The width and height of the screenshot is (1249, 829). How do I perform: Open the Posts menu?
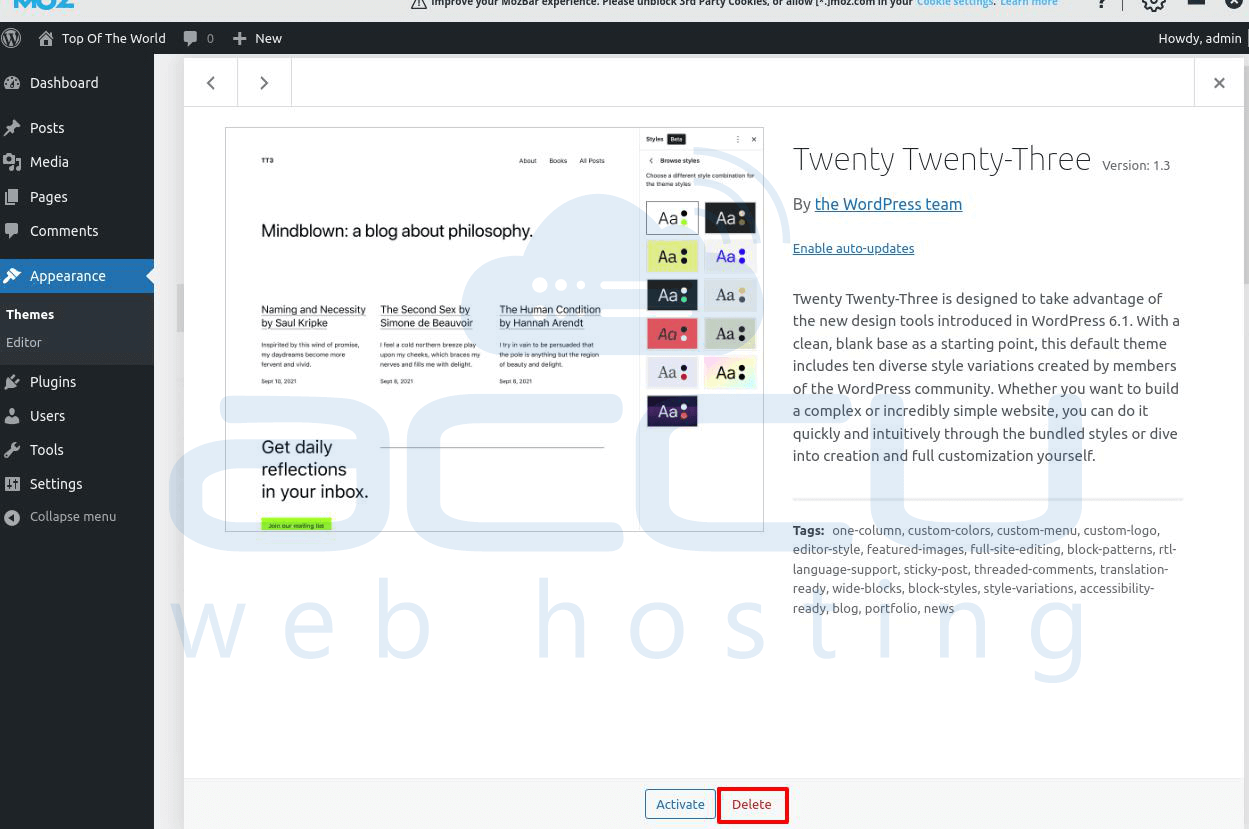pos(77,128)
